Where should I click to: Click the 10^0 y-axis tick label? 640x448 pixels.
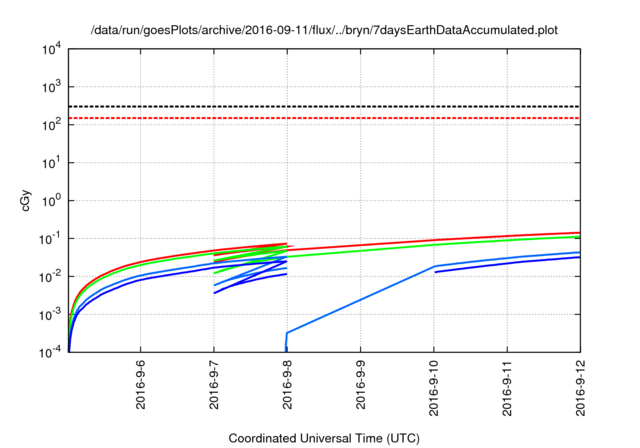tap(51, 201)
